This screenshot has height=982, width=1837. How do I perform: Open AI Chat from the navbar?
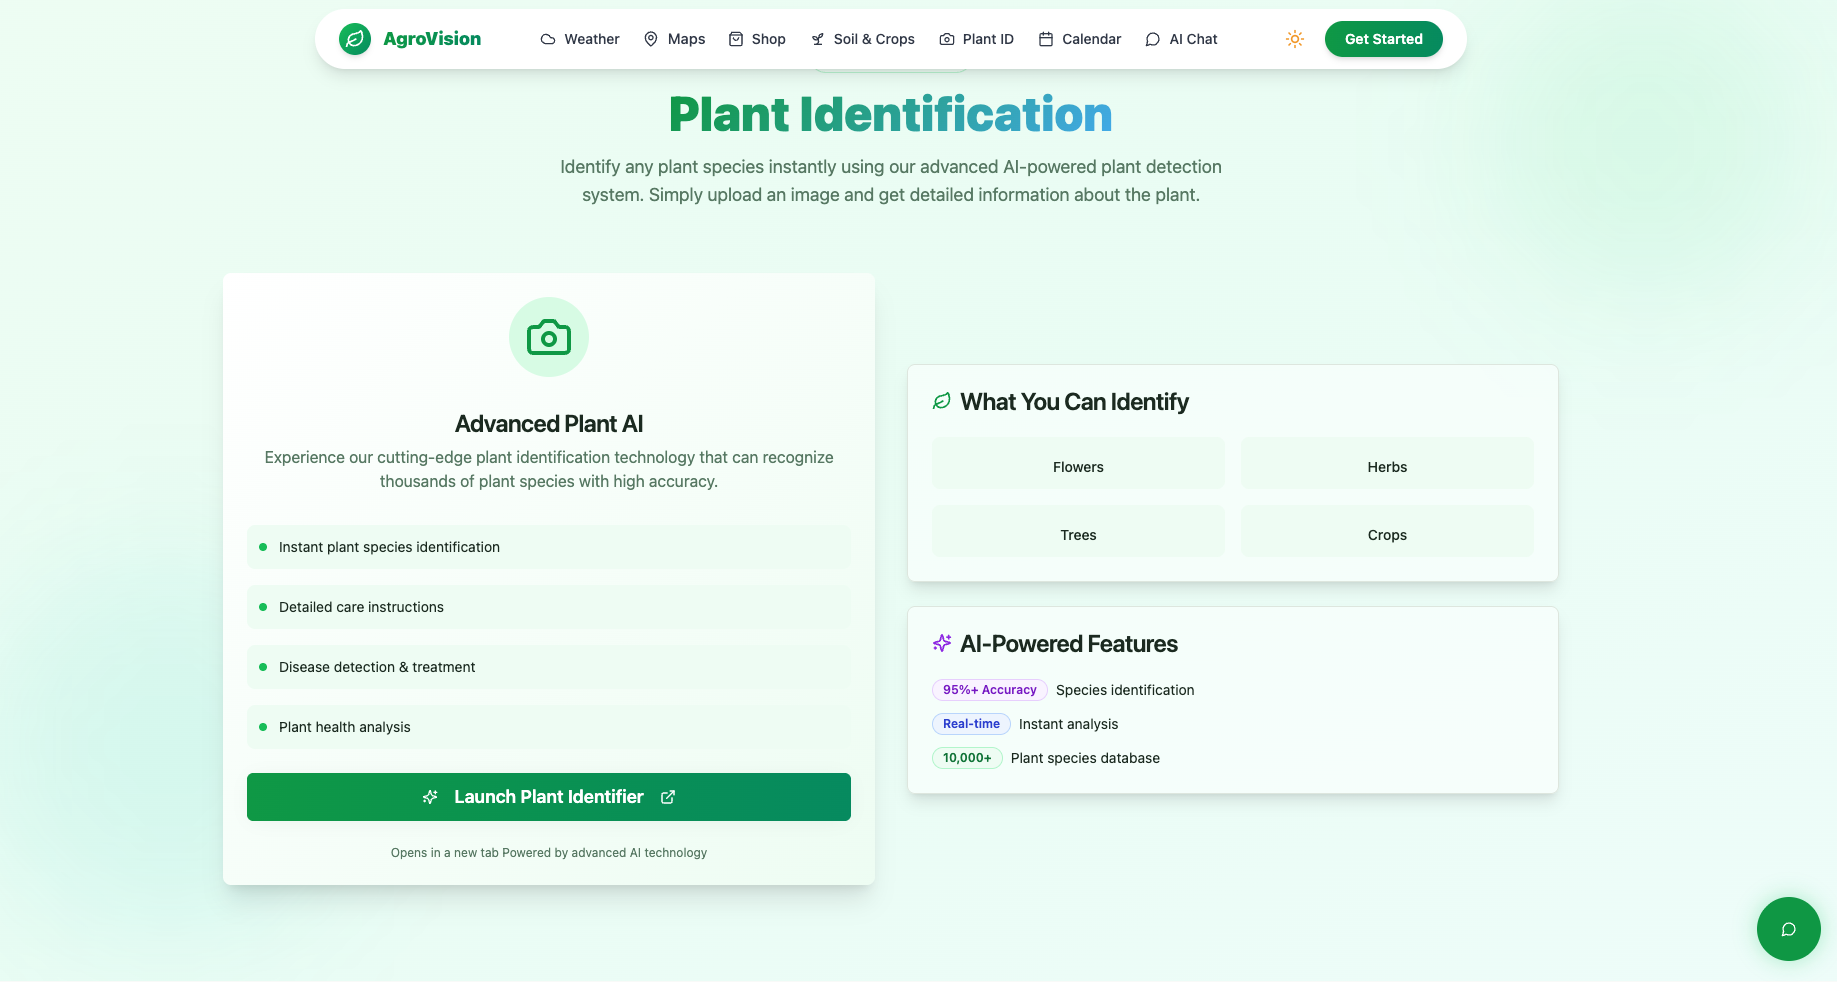point(1182,39)
